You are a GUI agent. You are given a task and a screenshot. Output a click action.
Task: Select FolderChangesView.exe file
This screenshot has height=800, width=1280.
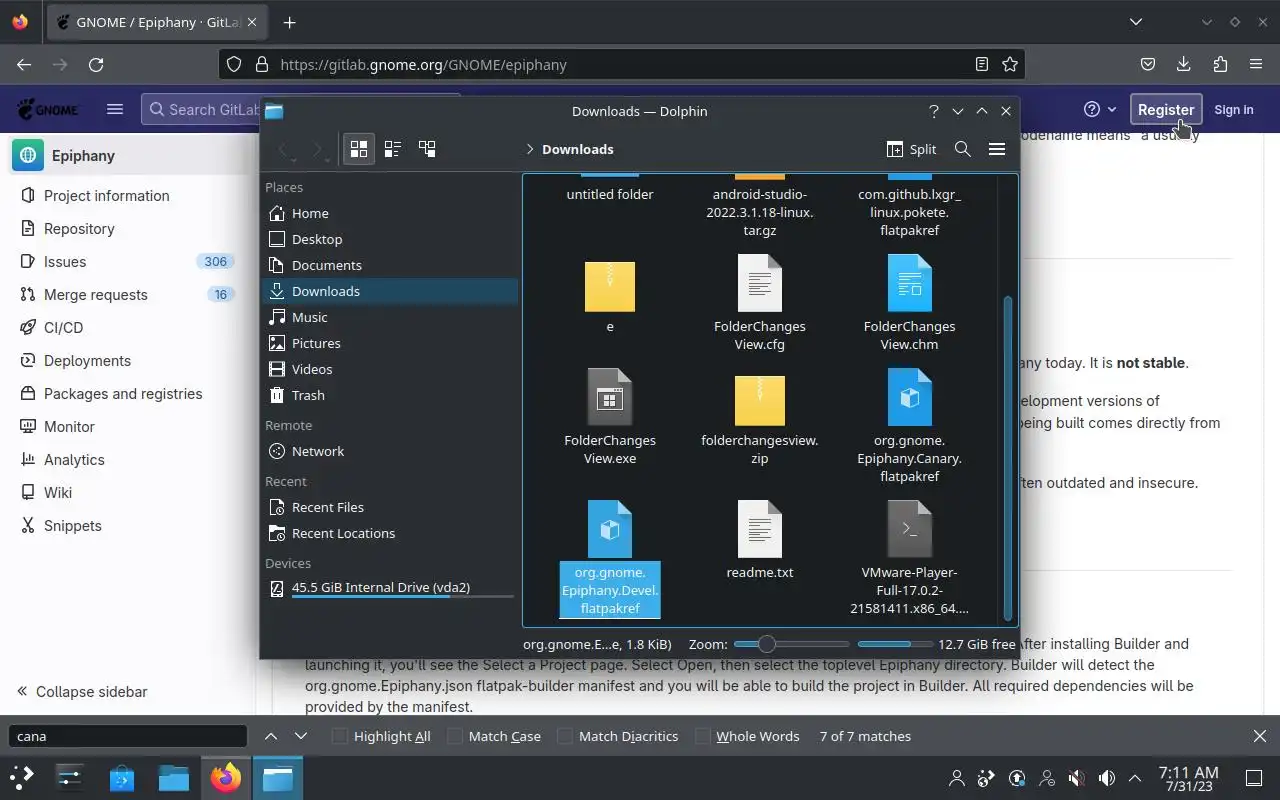click(610, 417)
